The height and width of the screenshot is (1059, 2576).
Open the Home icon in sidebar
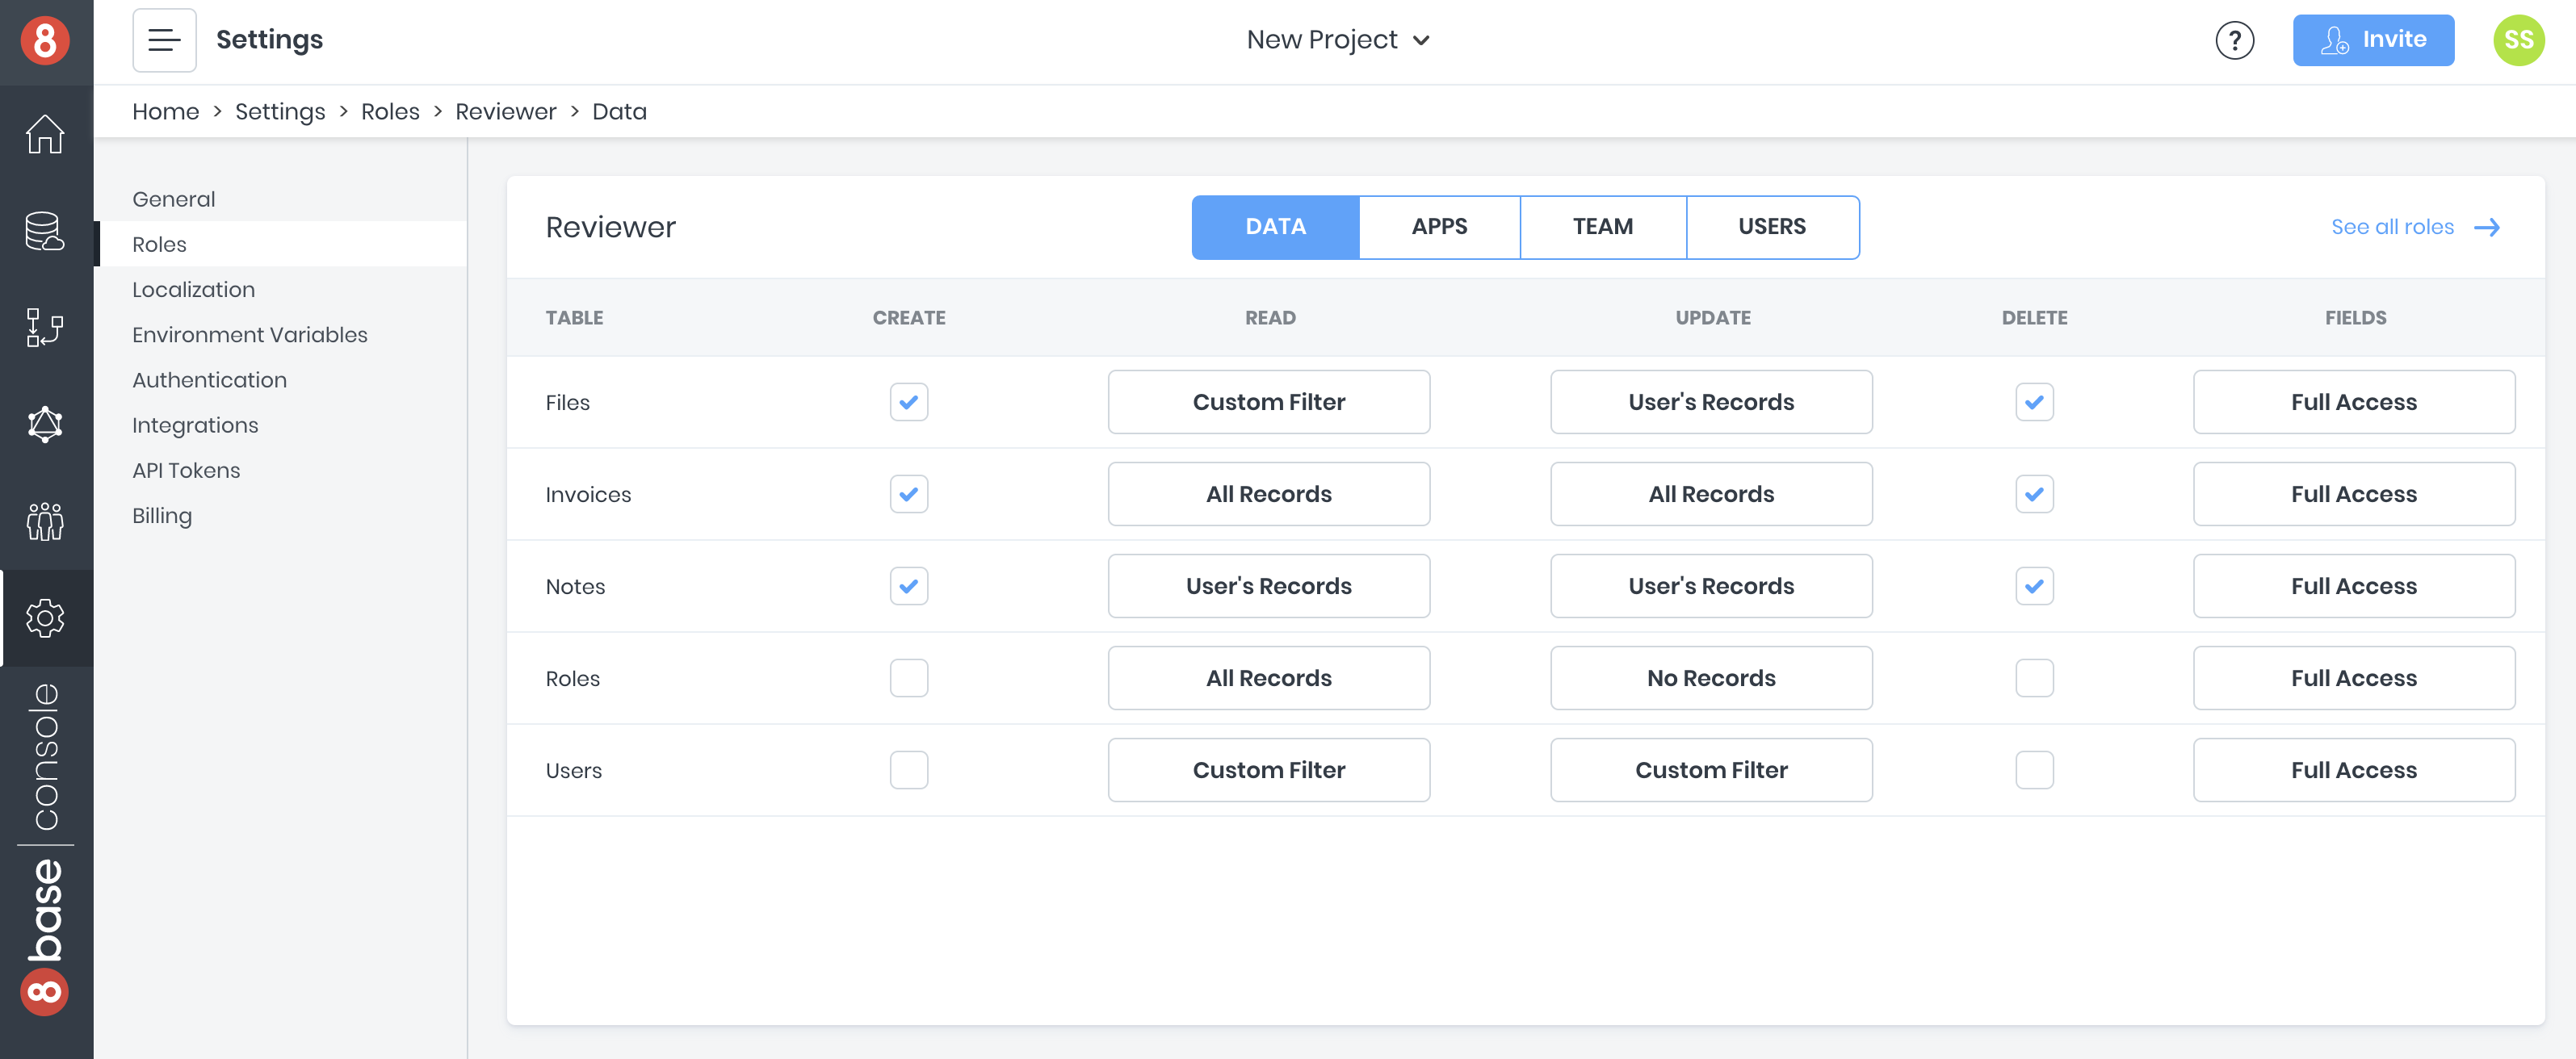(x=45, y=134)
